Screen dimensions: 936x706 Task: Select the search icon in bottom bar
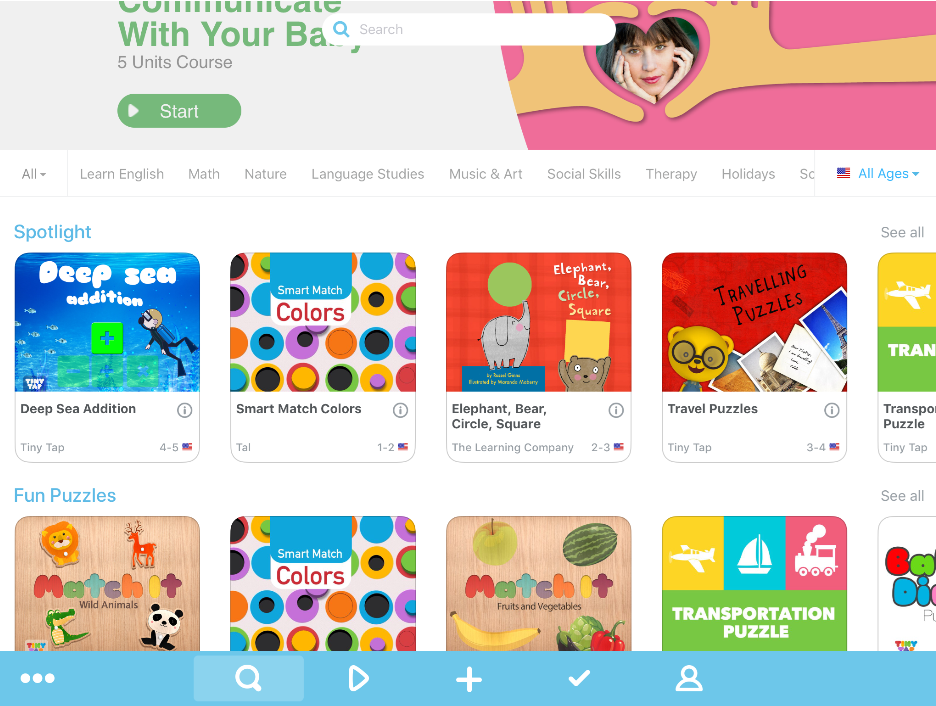pos(248,678)
